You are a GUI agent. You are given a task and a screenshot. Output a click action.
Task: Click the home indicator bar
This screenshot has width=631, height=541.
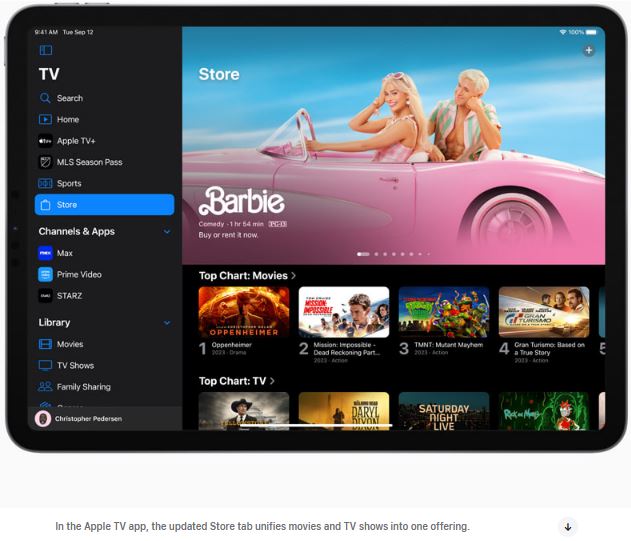317,425
